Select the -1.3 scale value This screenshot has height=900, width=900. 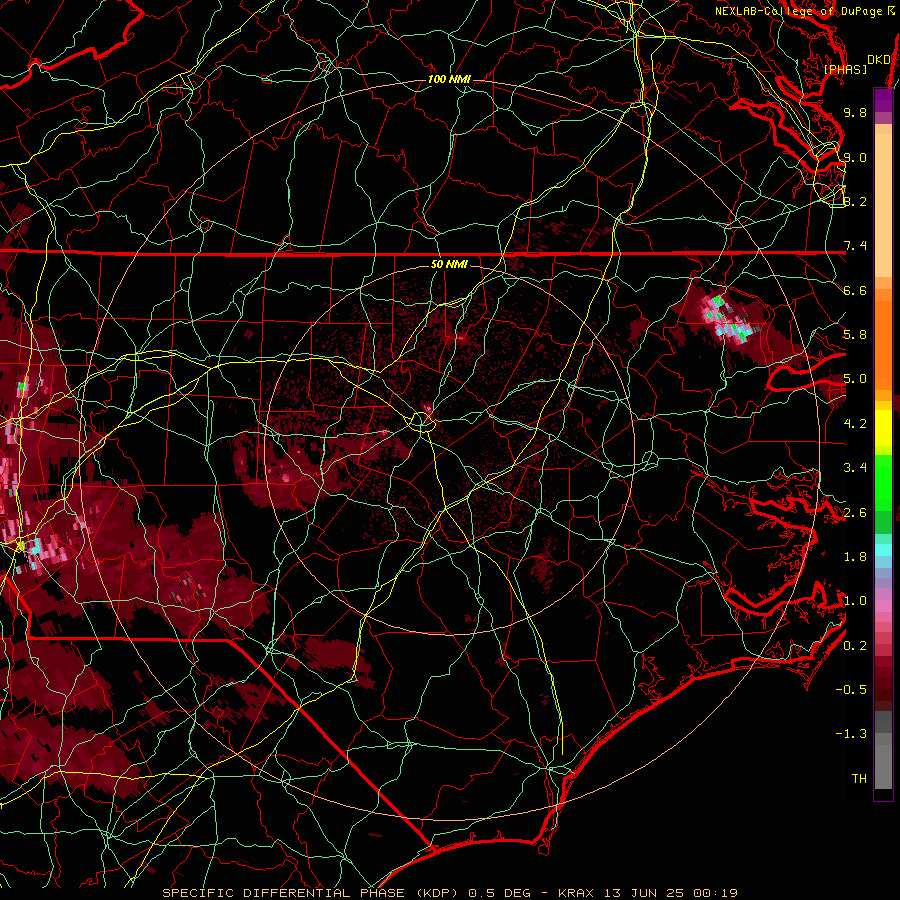click(x=851, y=734)
